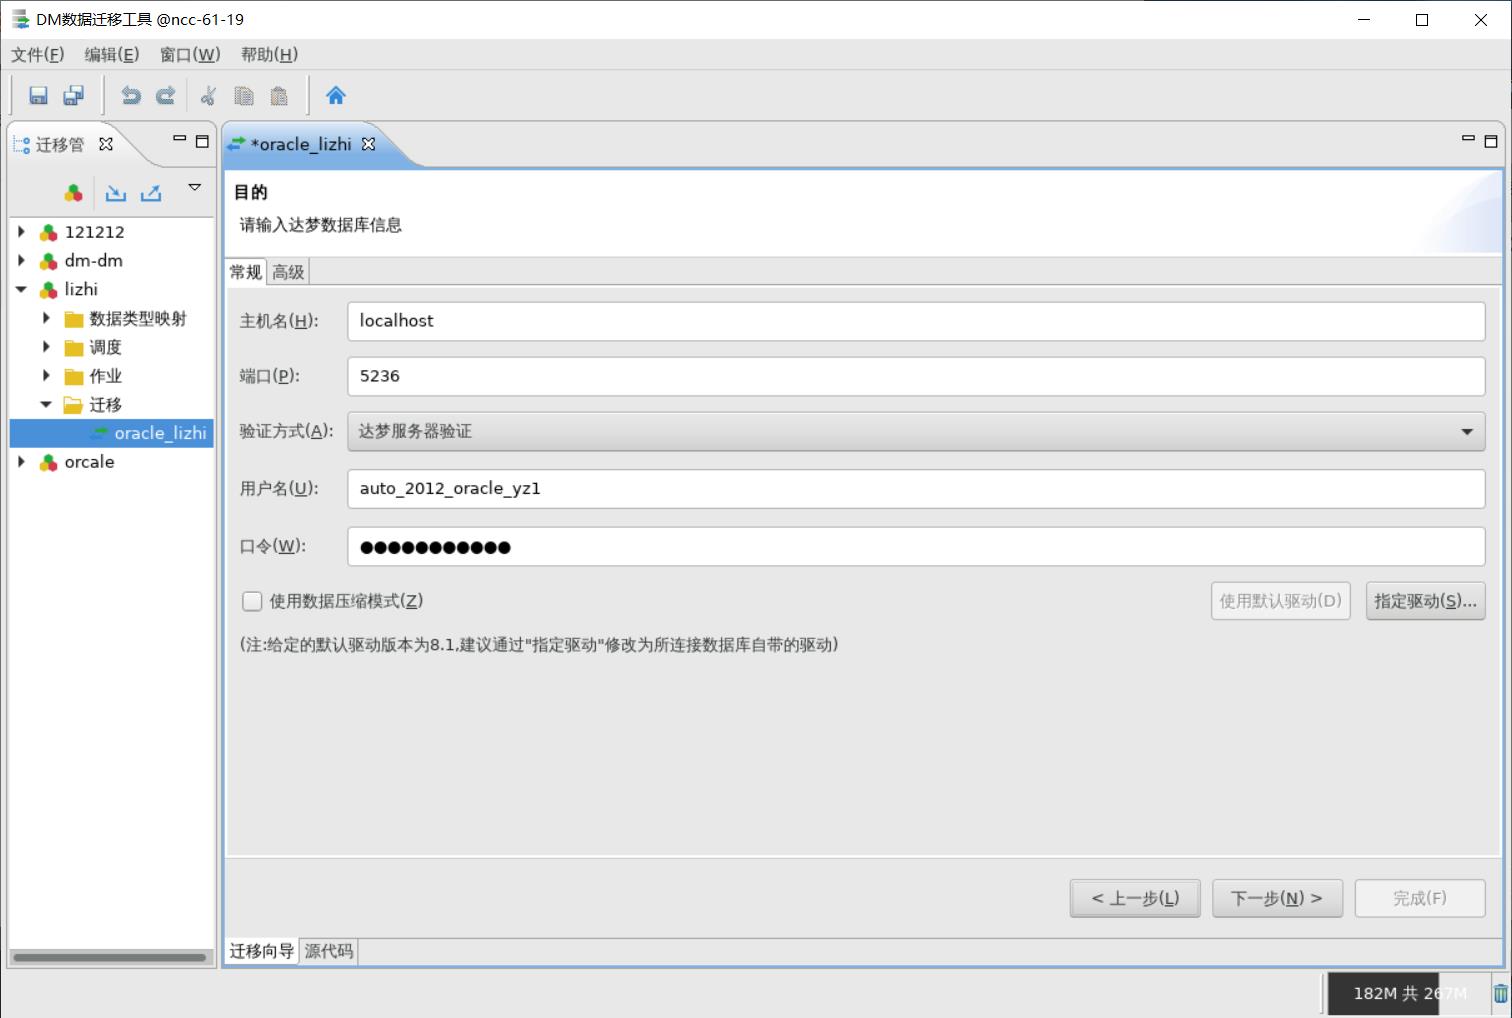Select the orcale project

click(x=89, y=462)
